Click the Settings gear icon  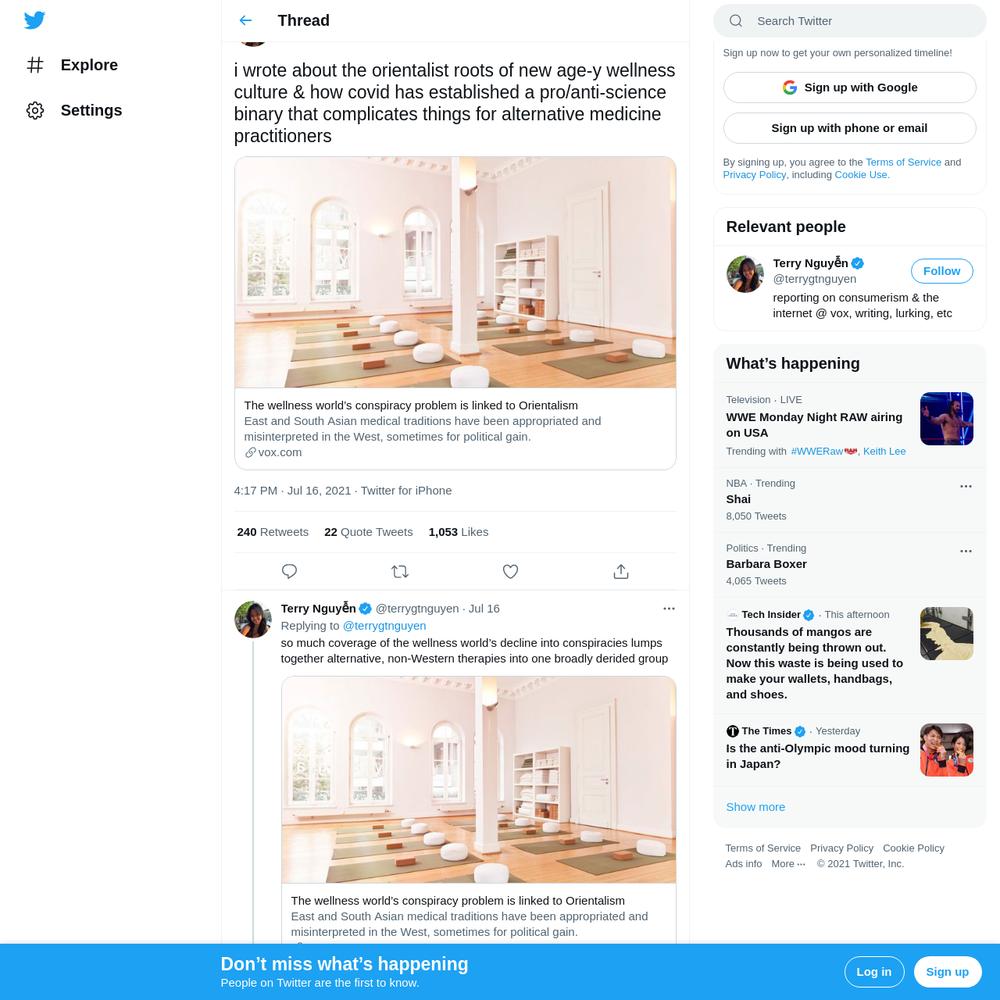pos(35,110)
